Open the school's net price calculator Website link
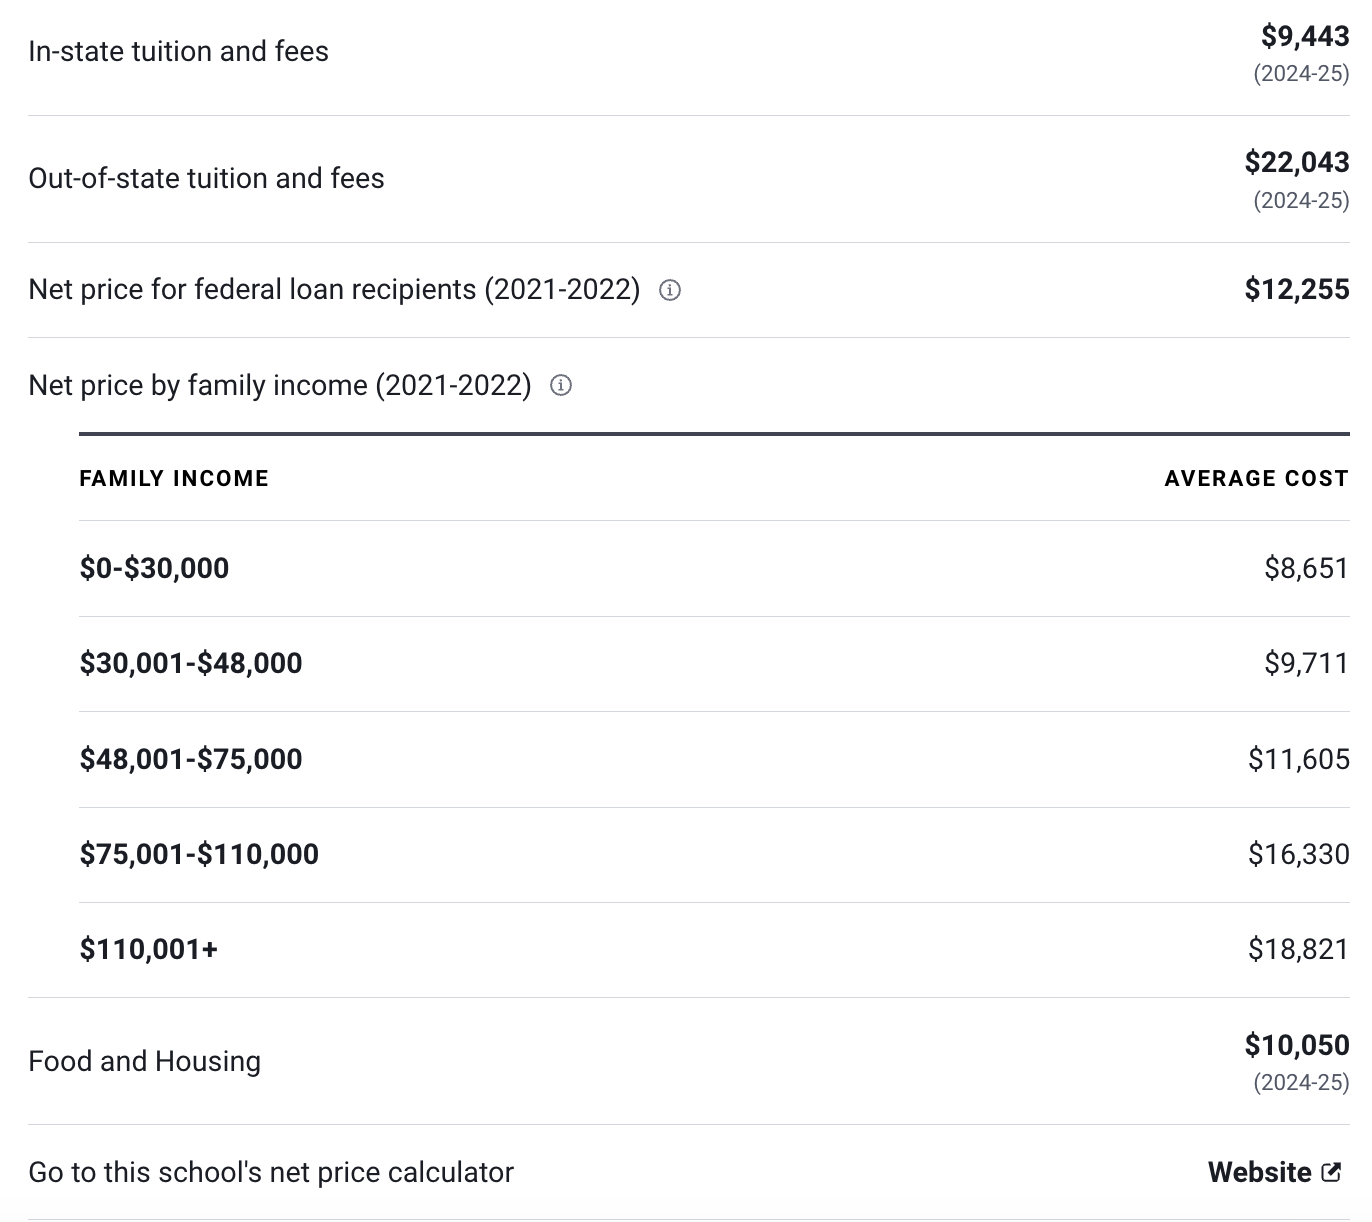Viewport: 1372px width, 1222px height. [x=1260, y=1172]
